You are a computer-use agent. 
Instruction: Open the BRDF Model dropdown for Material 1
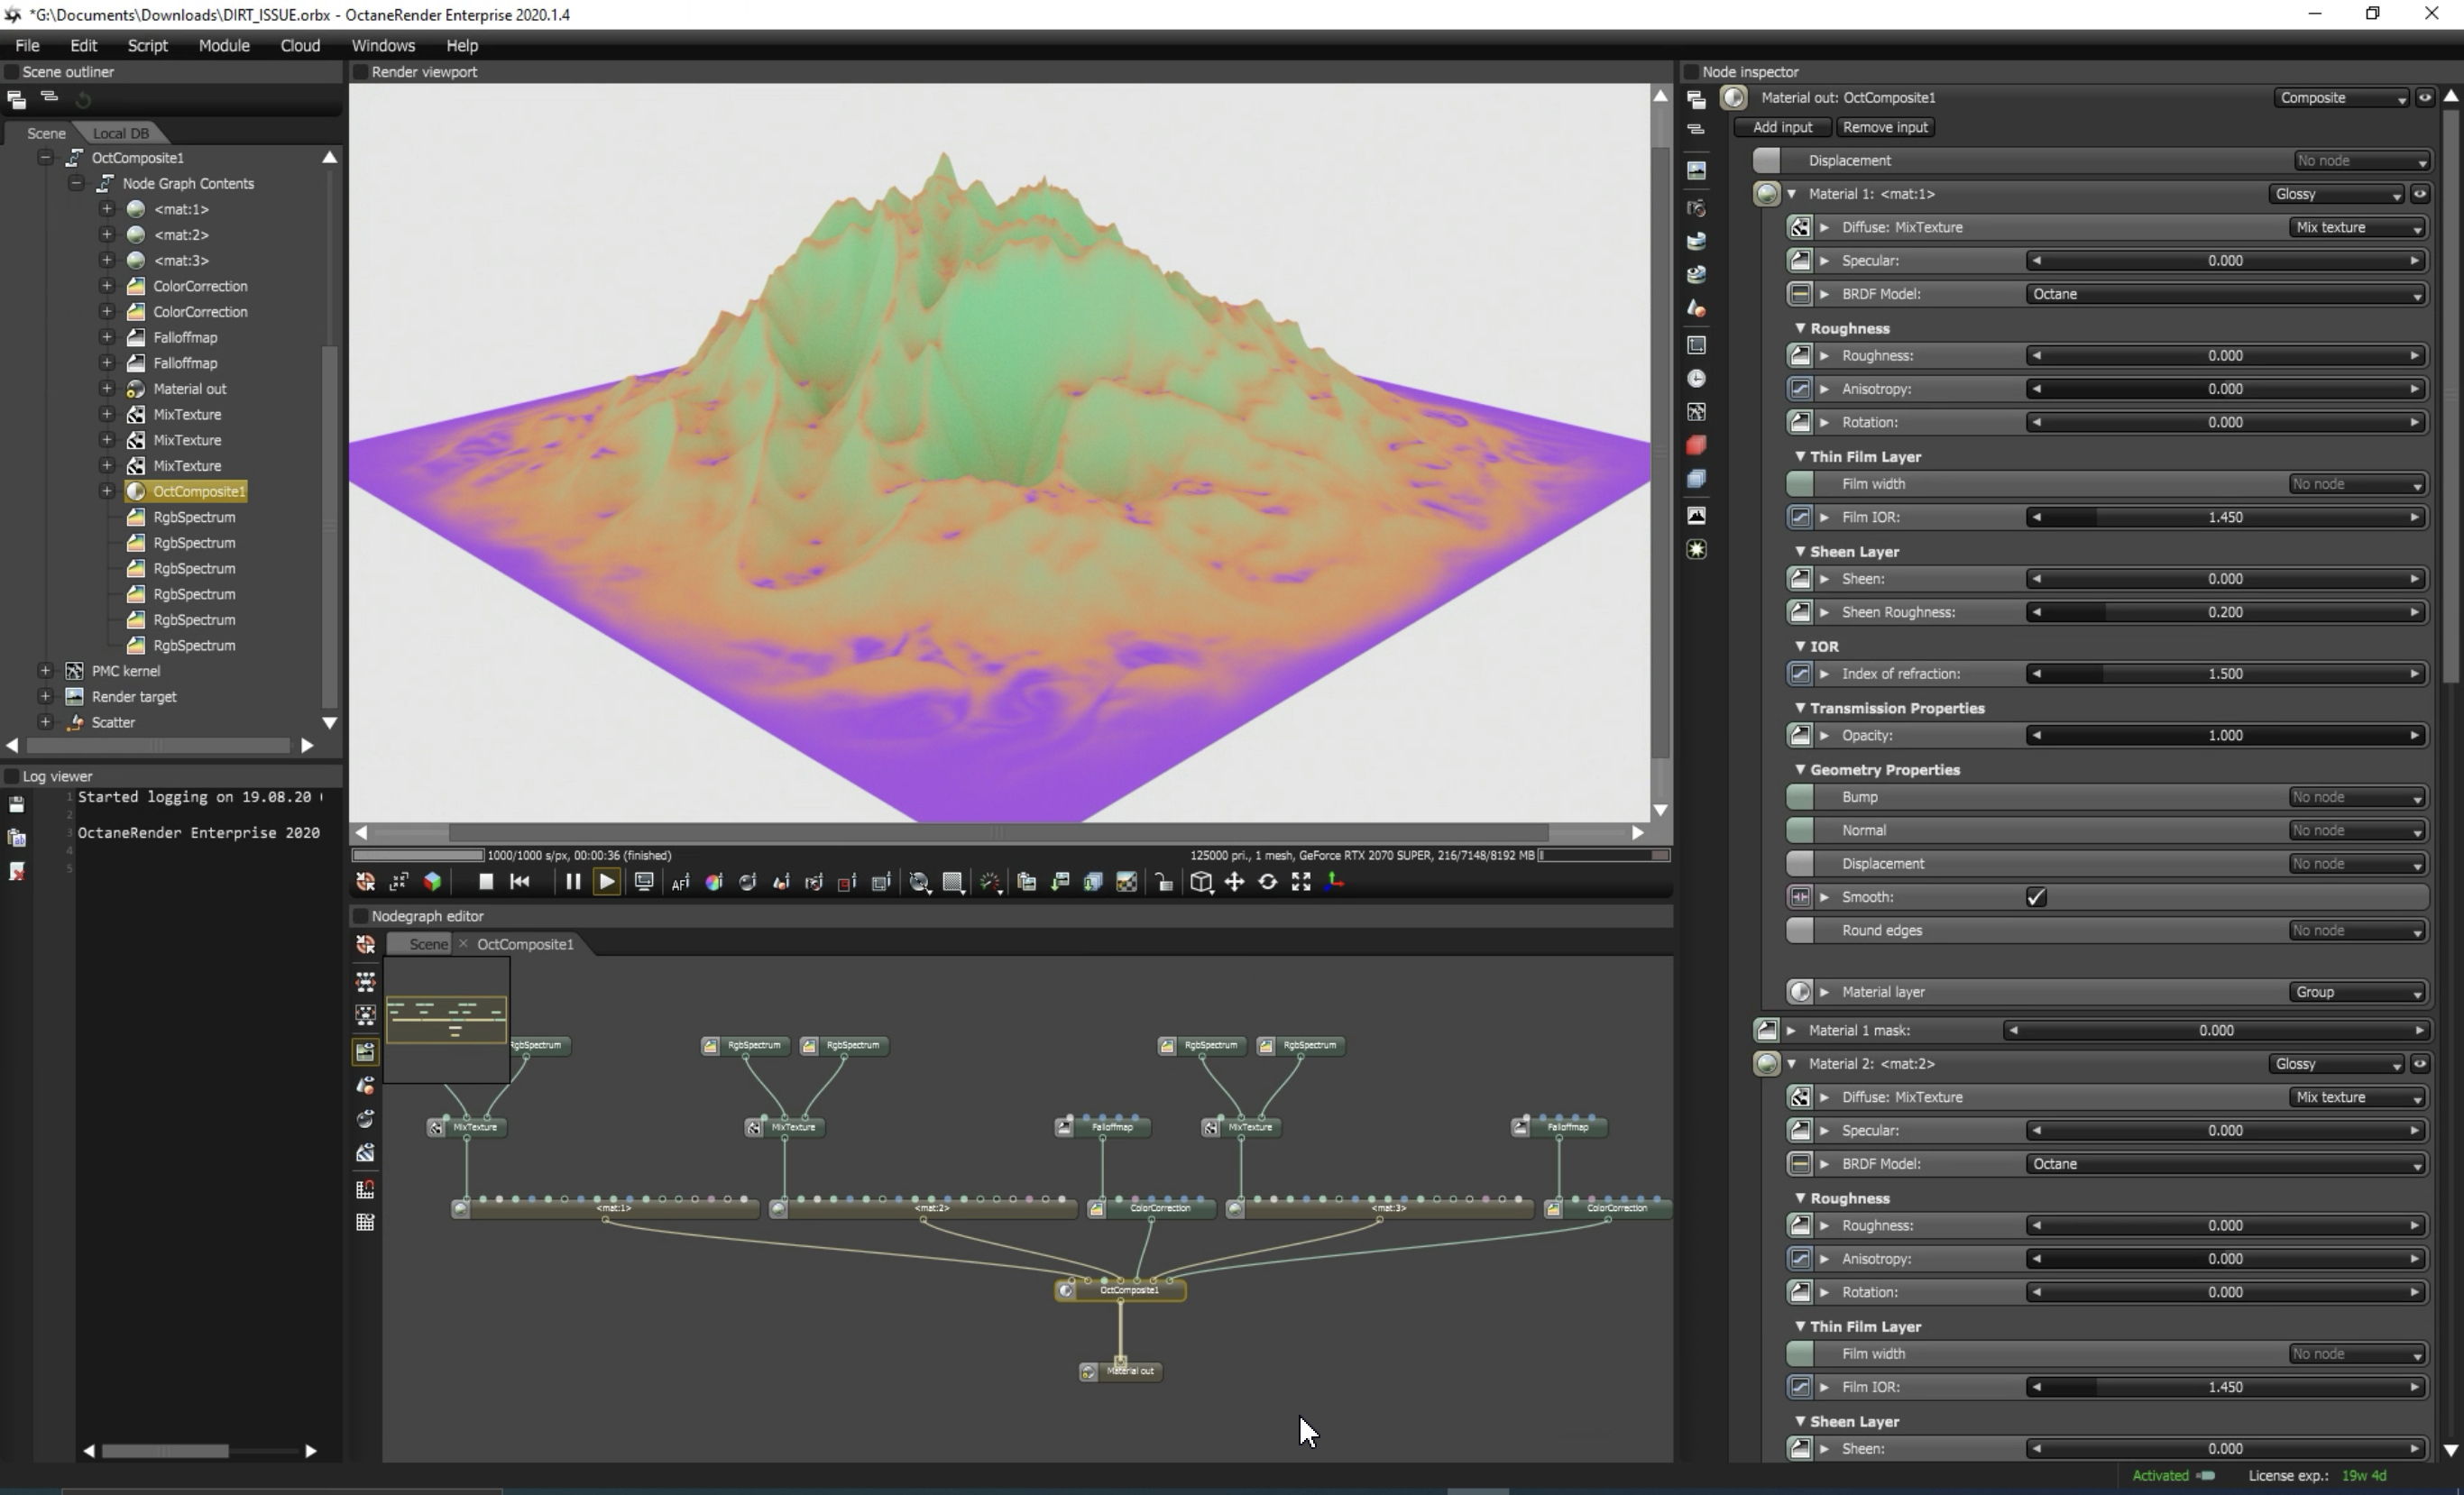2225,294
